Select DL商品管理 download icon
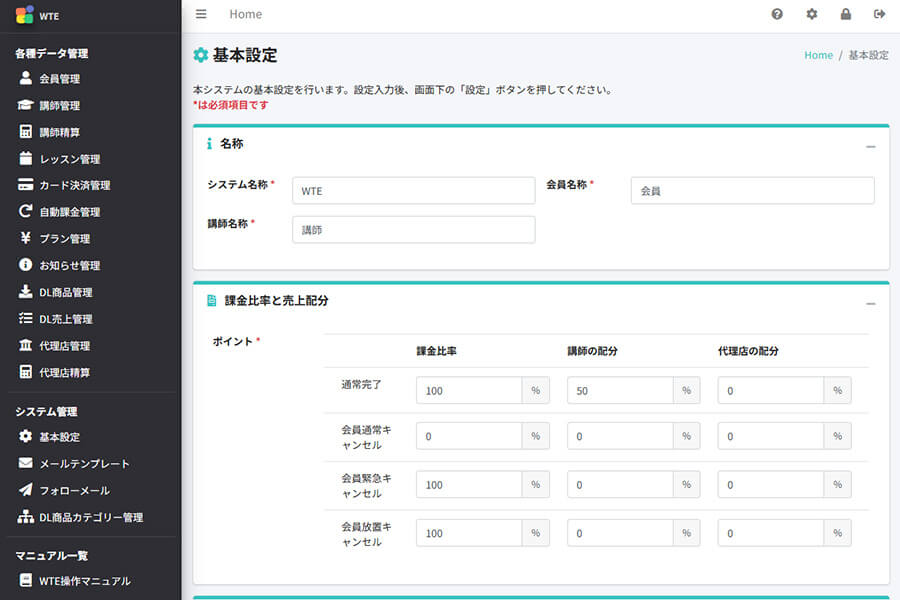 [25, 291]
